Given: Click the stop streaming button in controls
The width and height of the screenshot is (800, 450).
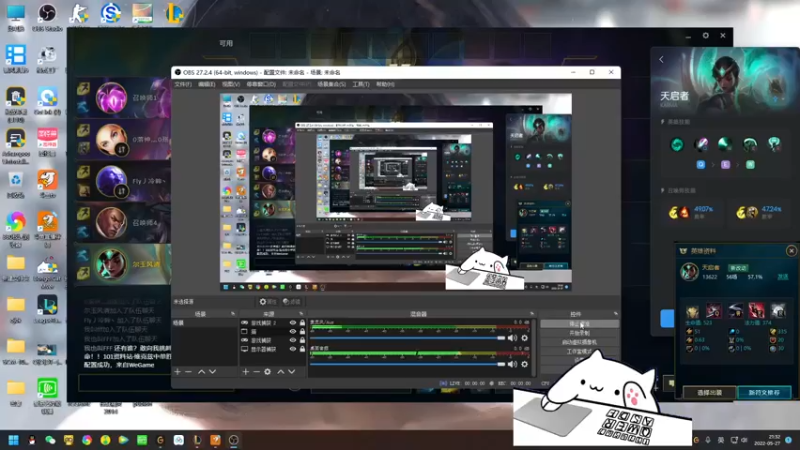Looking at the screenshot, I should click(x=580, y=324).
